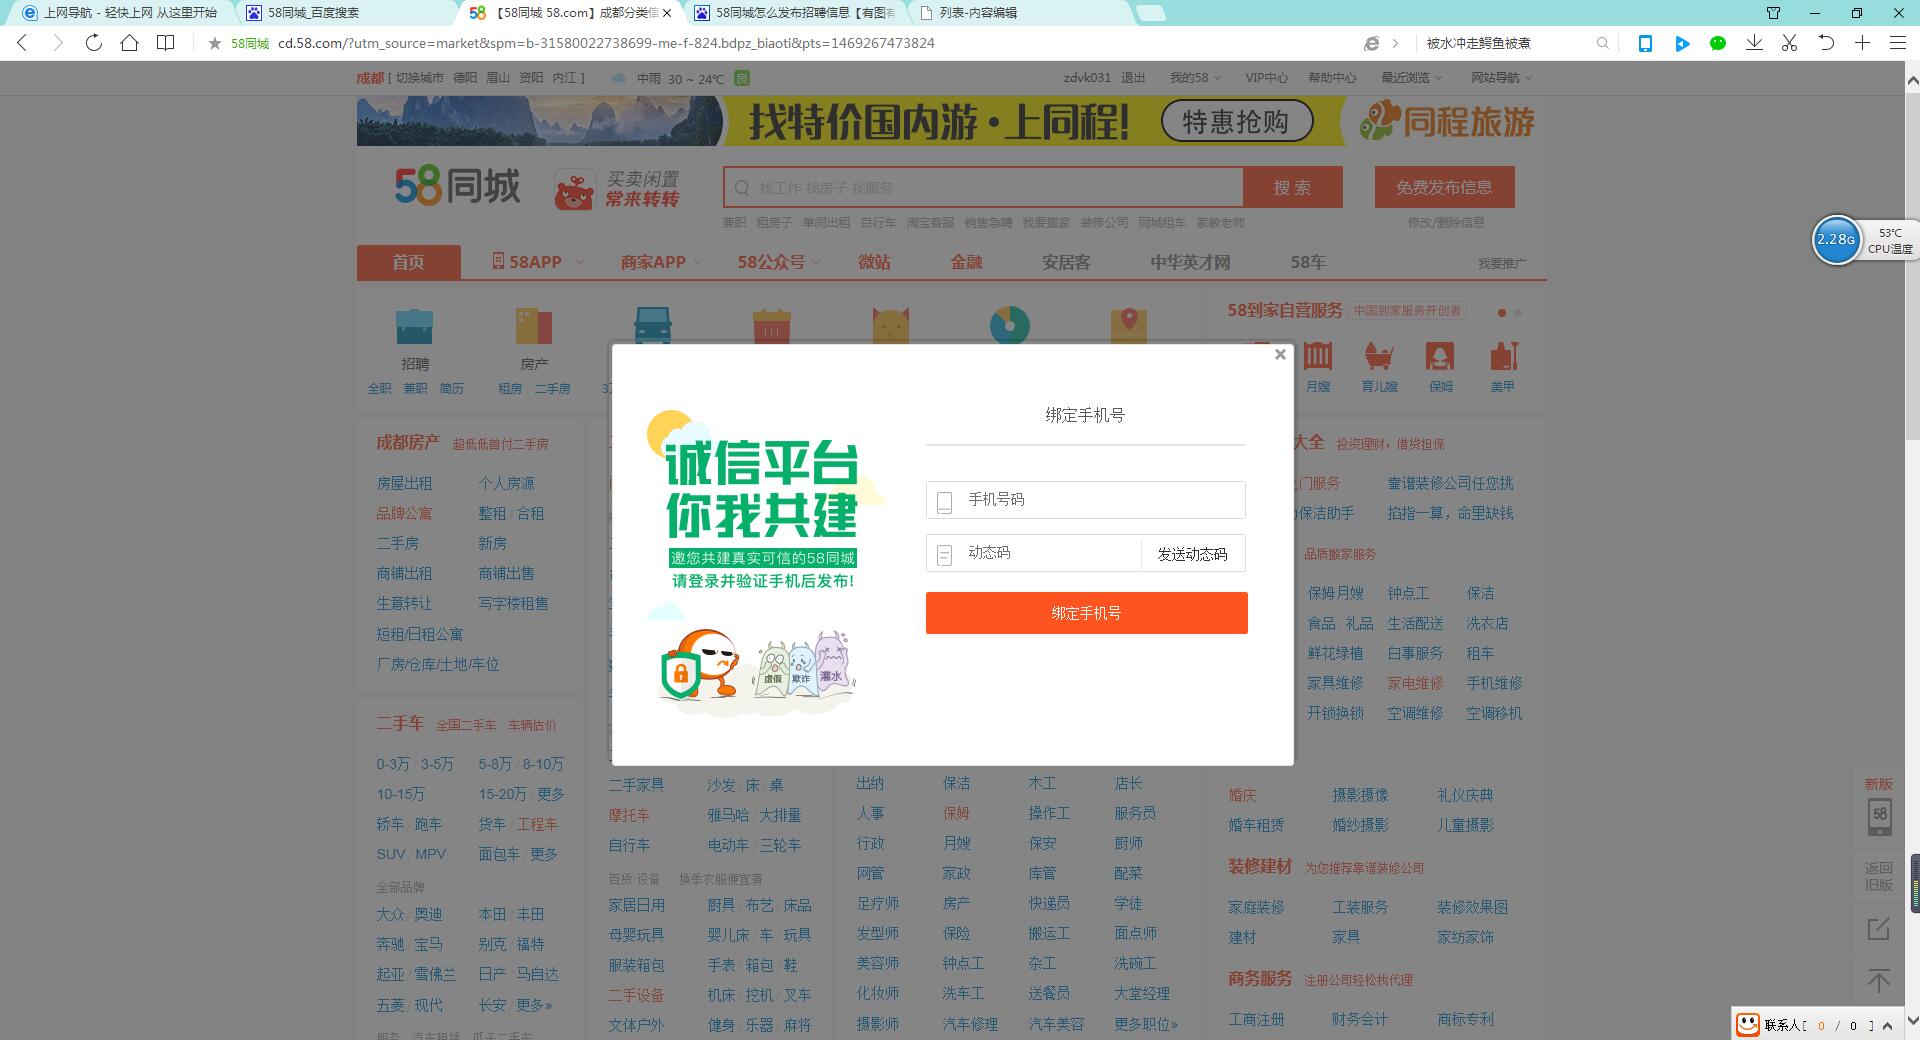
Task: Open the 同程旅游 banner advertisement
Action: (946, 121)
